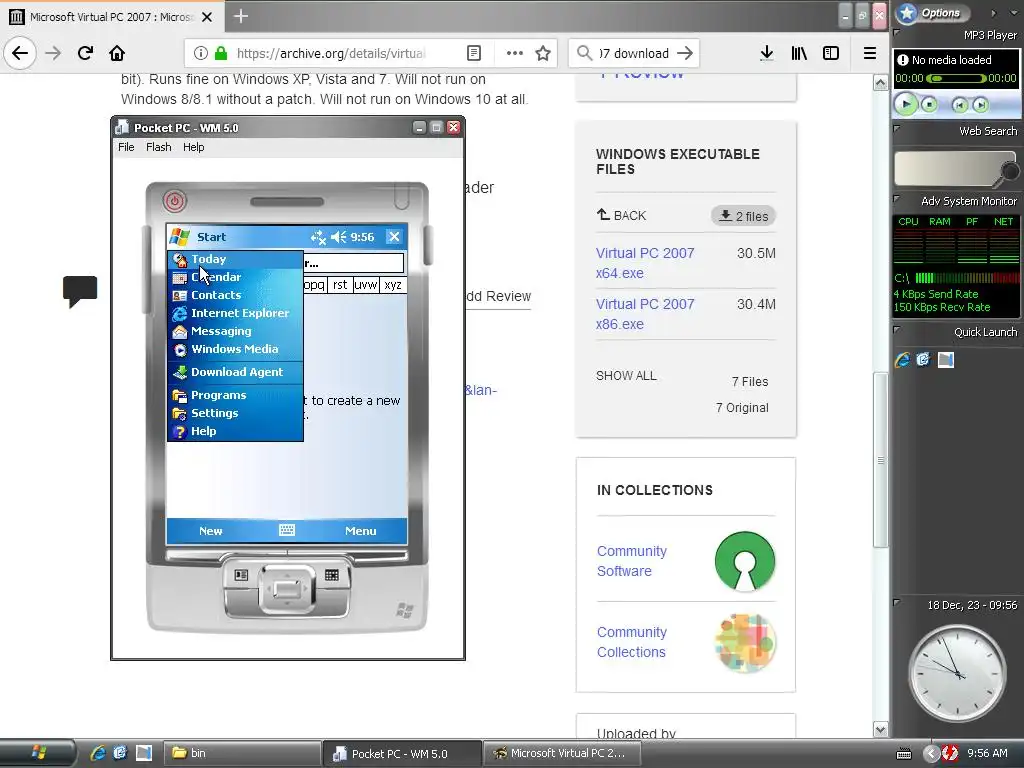The image size is (1024, 768).
Task: Mute via the speaker icon beside 9:56
Action: click(338, 237)
